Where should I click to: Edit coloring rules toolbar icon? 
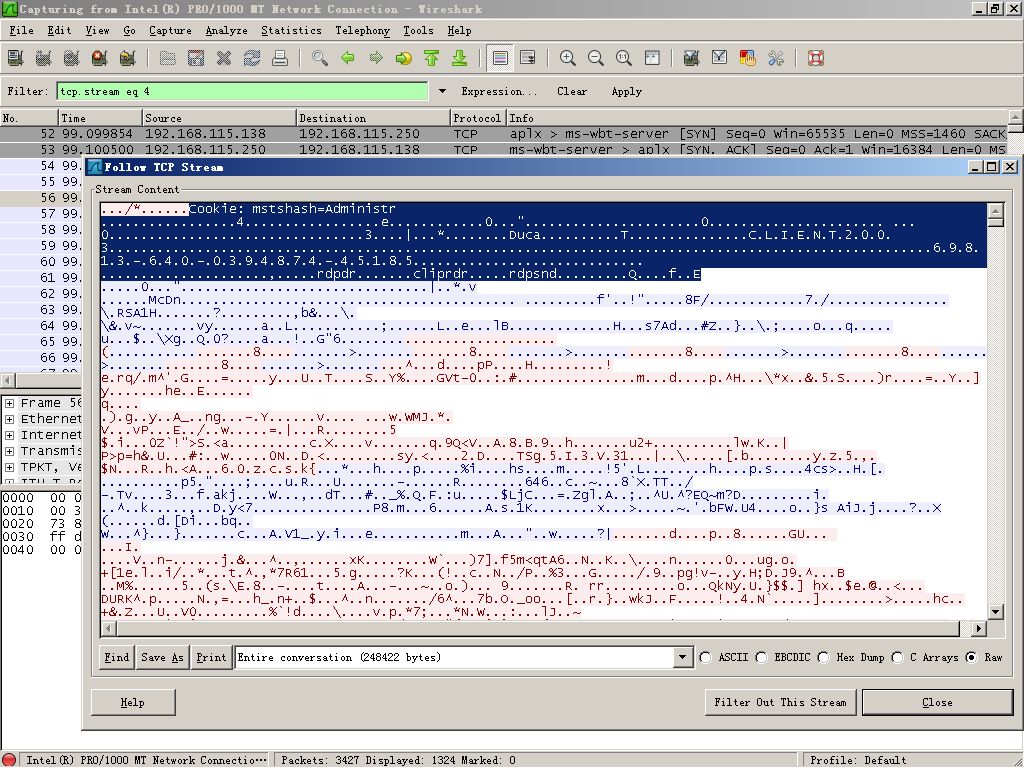click(747, 58)
